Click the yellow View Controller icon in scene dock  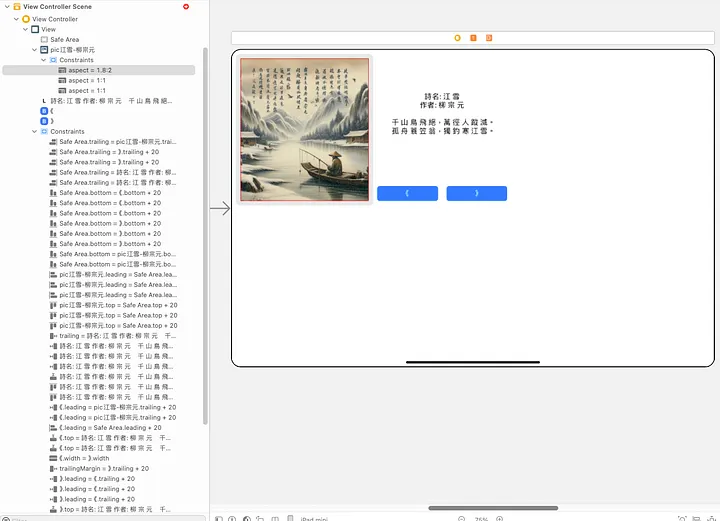pos(457,38)
